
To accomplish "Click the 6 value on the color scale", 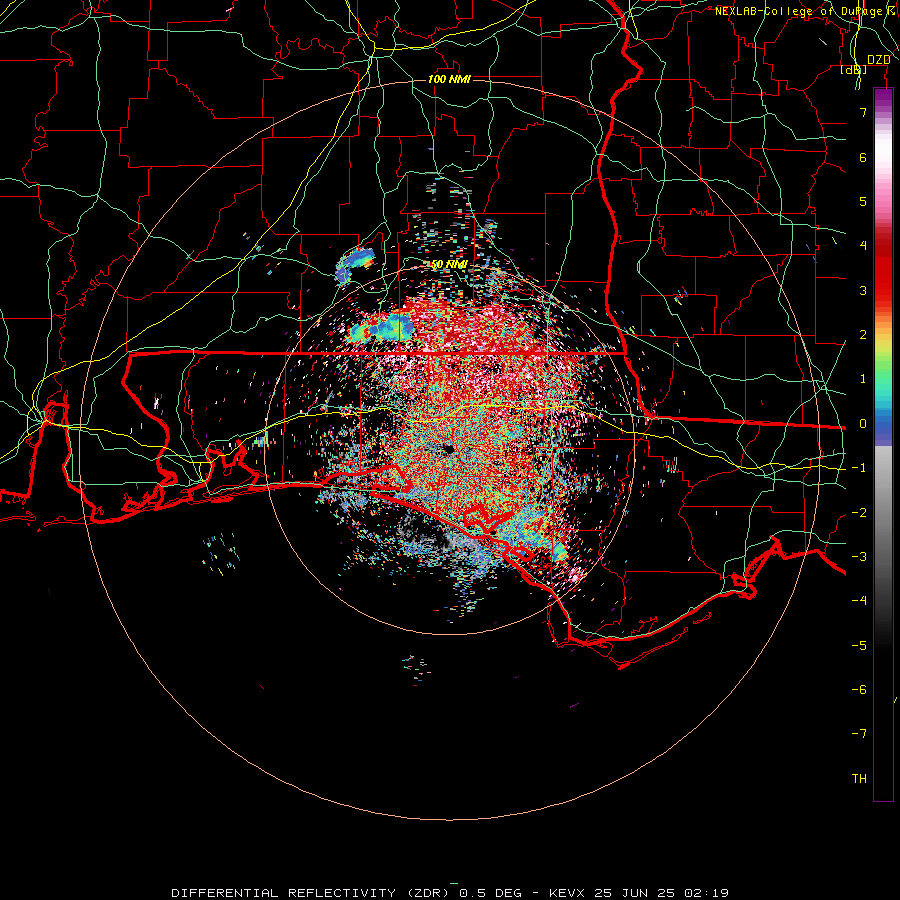I will point(863,157).
